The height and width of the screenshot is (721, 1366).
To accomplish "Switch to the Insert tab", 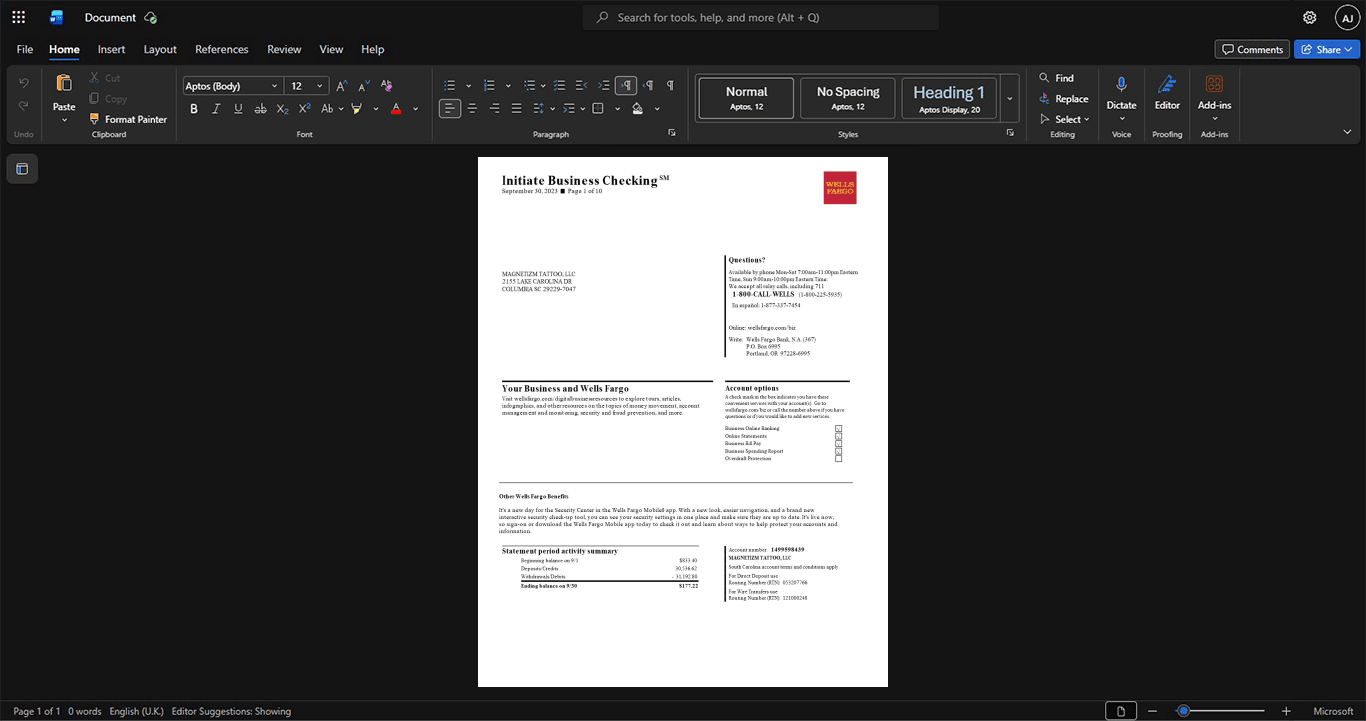I will click(x=111, y=49).
